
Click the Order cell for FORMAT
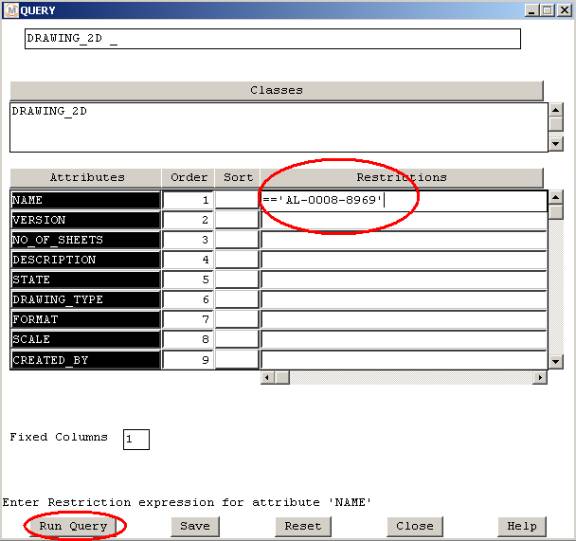188,319
